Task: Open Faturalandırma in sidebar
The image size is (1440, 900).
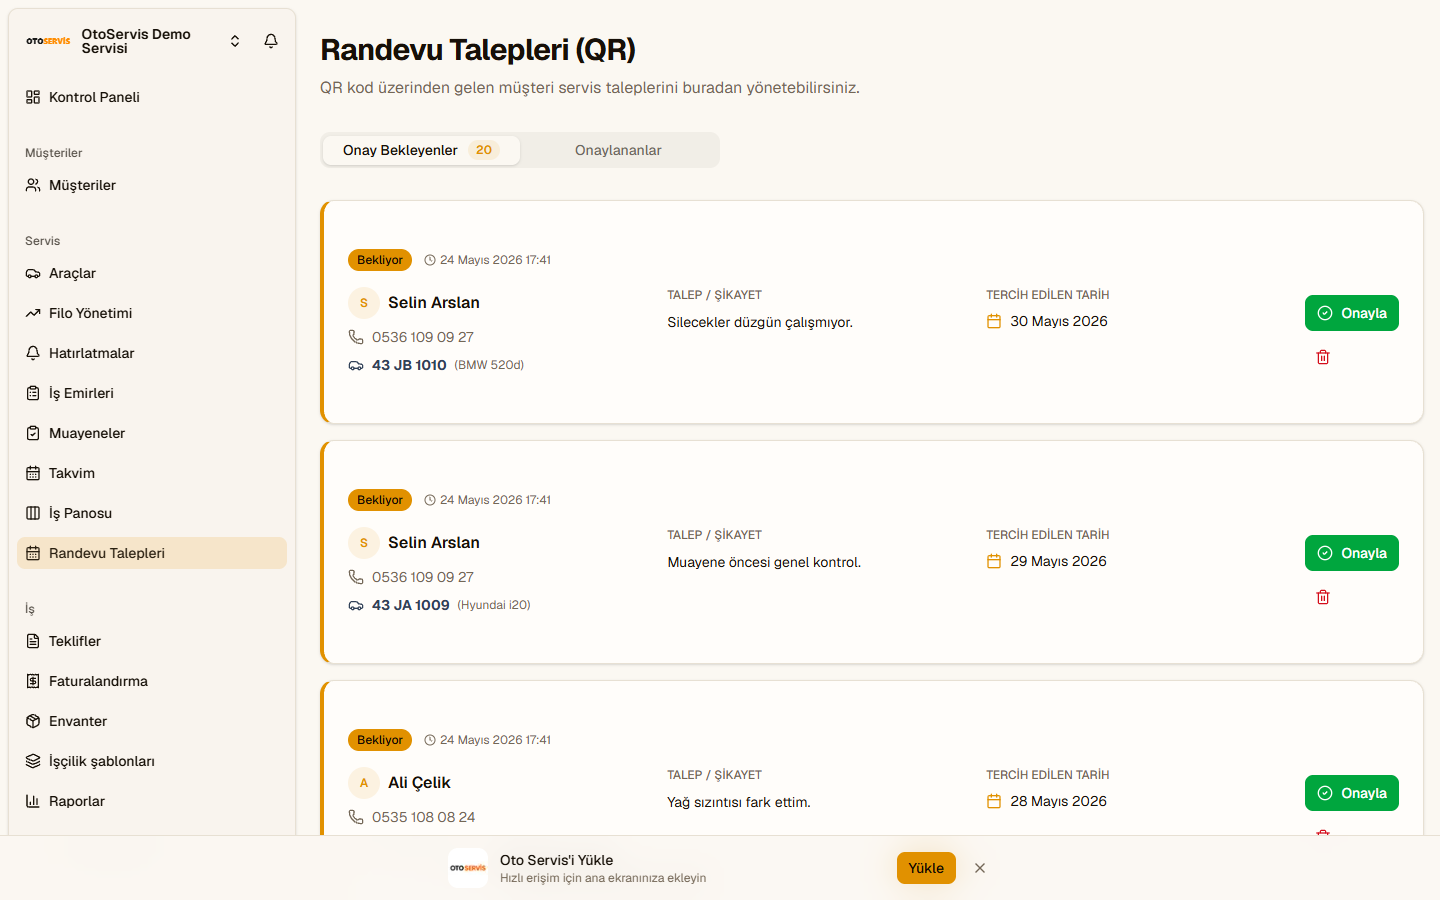Action: (x=152, y=681)
